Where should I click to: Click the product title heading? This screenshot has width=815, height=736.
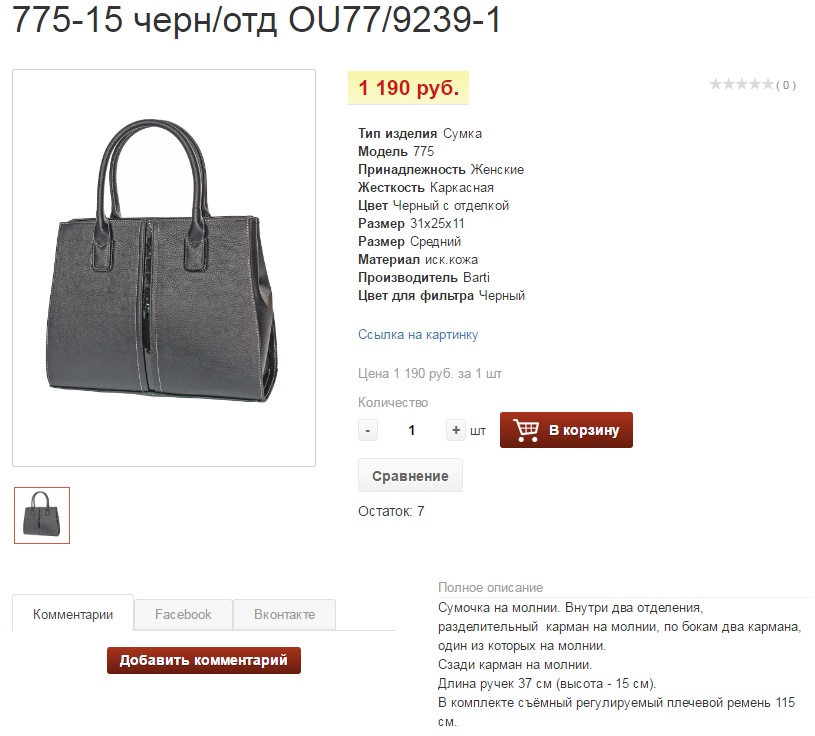(x=256, y=20)
